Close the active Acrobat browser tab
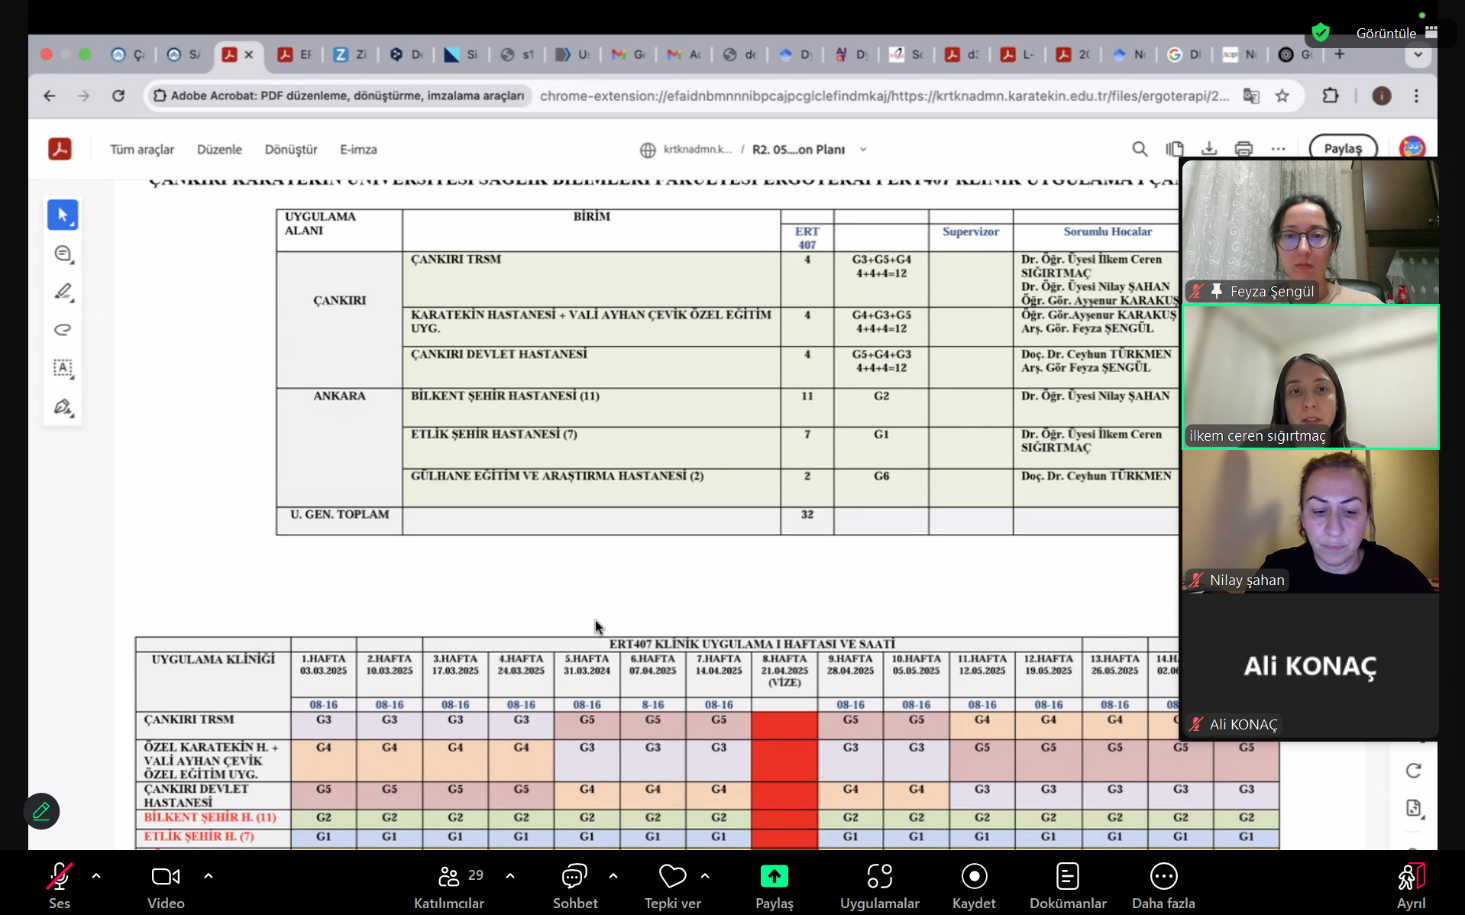This screenshot has width=1465, height=915. click(x=249, y=55)
